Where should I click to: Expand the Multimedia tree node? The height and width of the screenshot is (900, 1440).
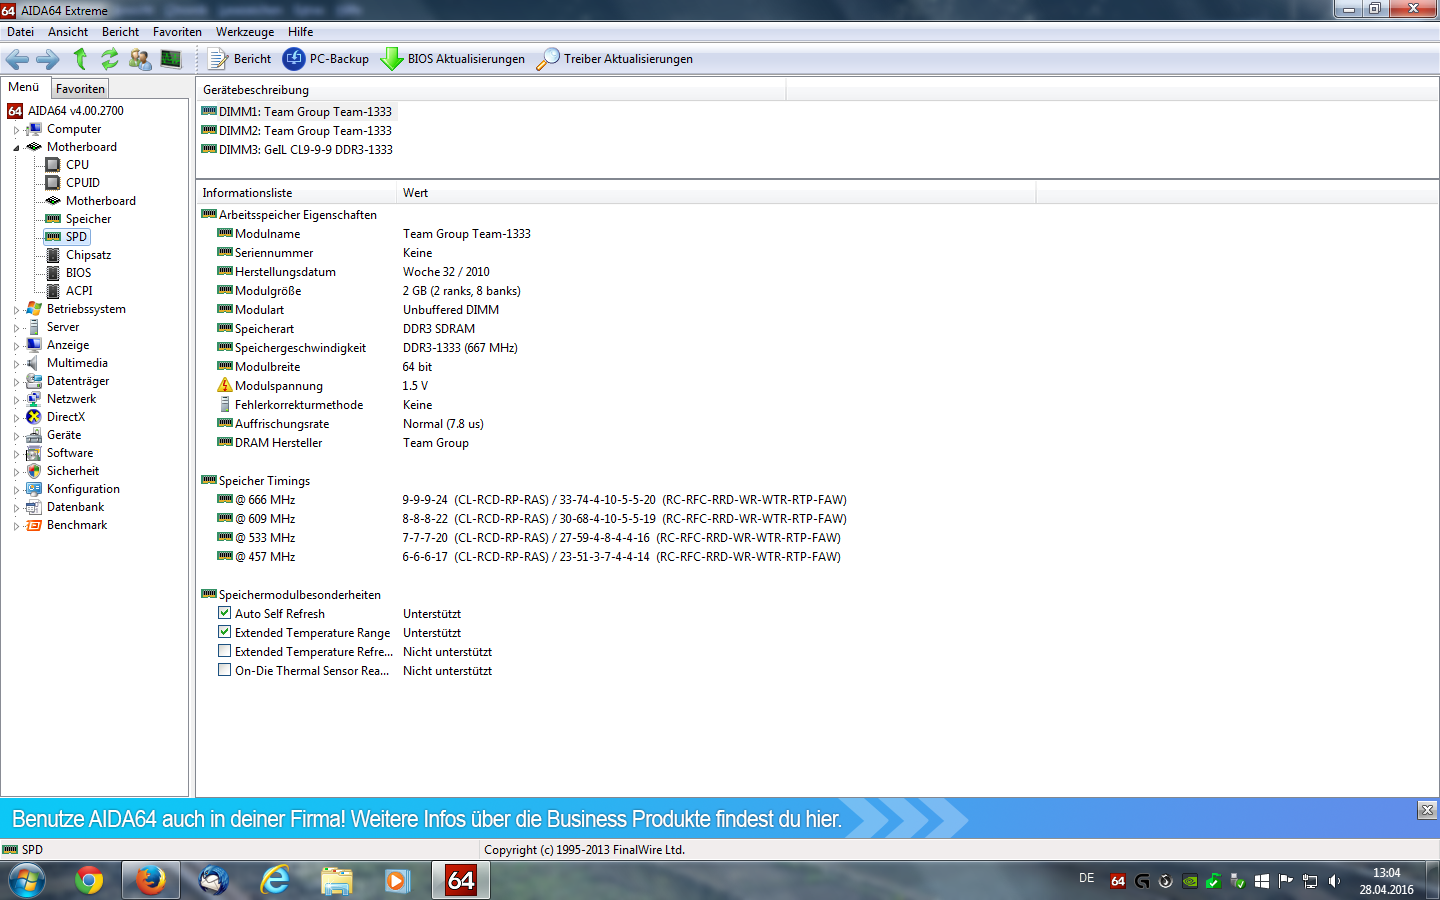[16, 364]
